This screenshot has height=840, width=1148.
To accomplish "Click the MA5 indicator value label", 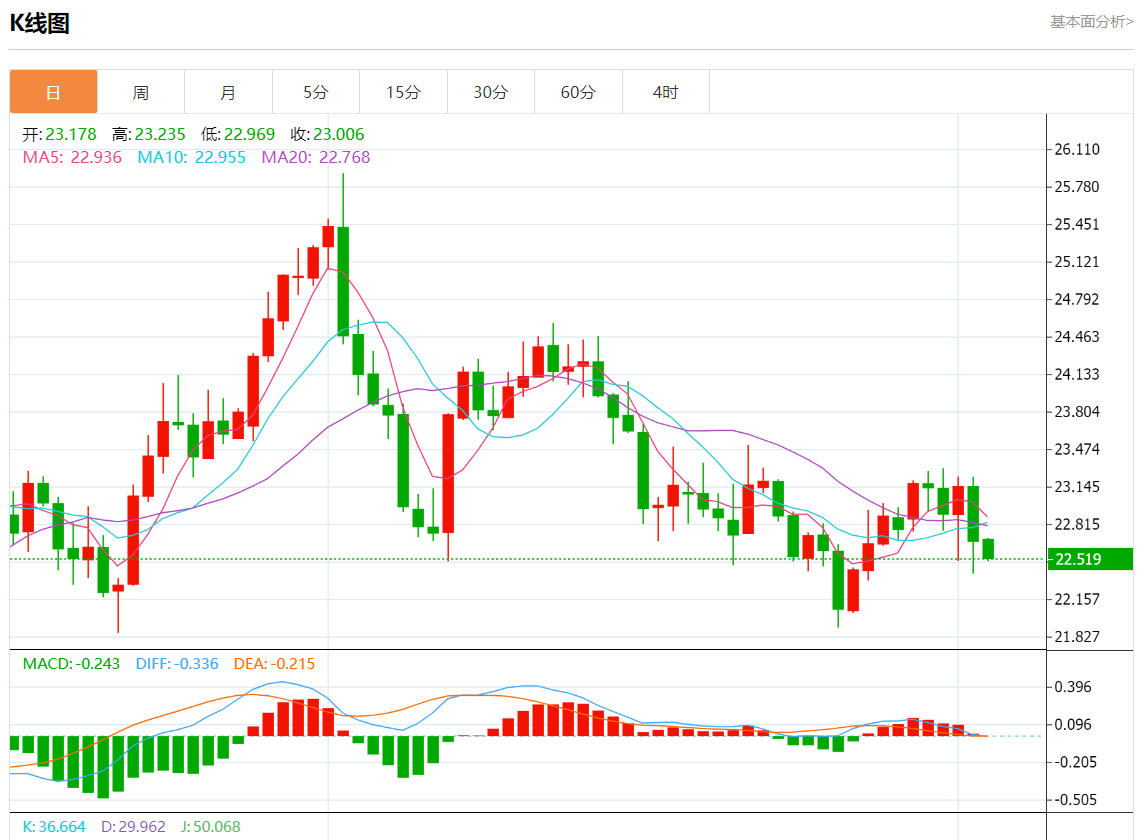I will [72, 157].
